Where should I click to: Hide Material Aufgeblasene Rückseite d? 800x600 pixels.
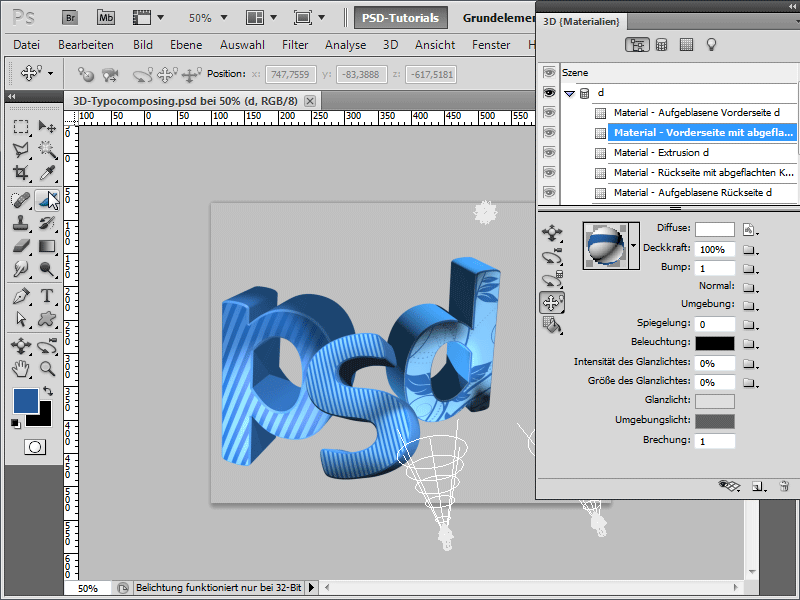coord(549,192)
